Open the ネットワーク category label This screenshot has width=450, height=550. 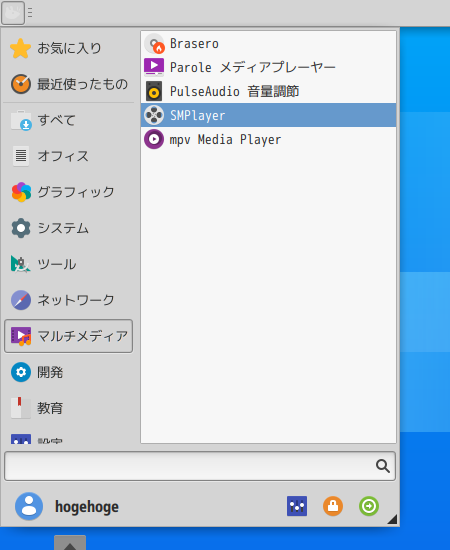pyautogui.click(x=76, y=300)
